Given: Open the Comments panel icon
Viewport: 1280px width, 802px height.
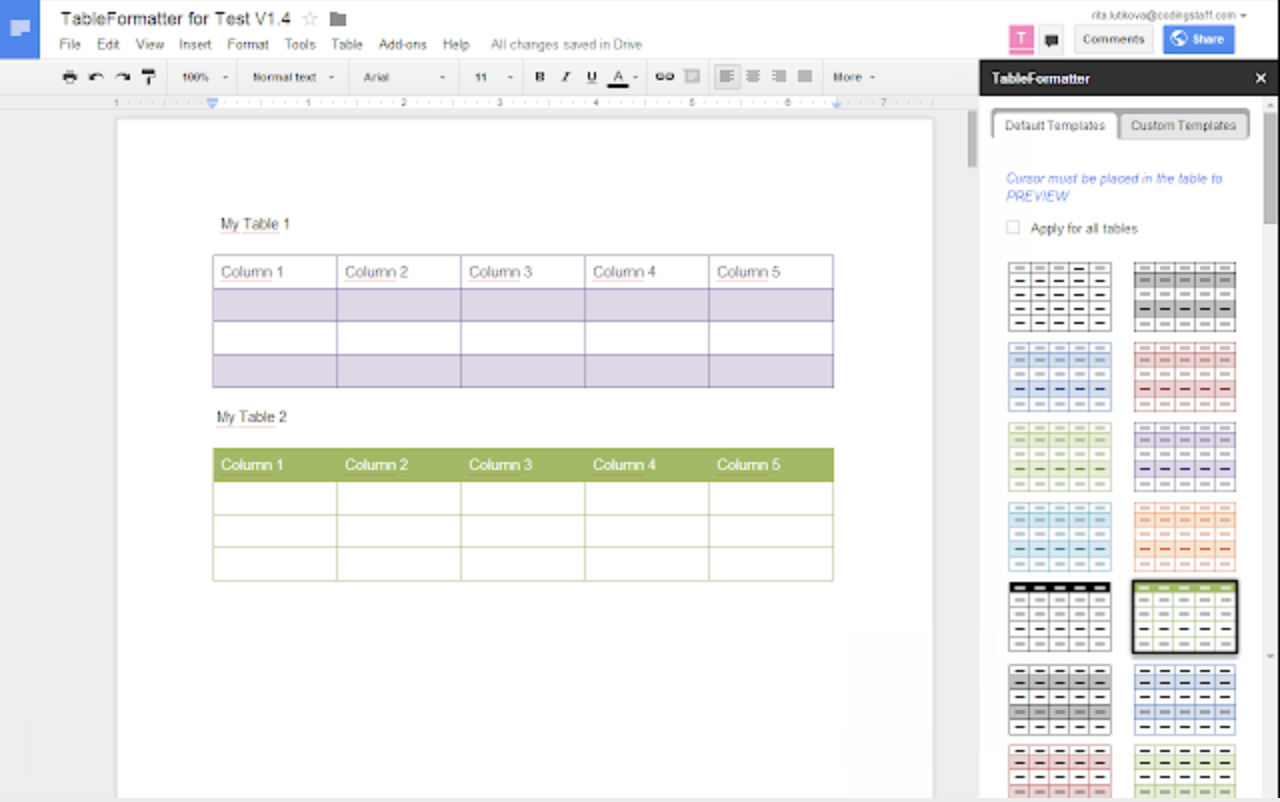Looking at the screenshot, I should (x=1051, y=38).
